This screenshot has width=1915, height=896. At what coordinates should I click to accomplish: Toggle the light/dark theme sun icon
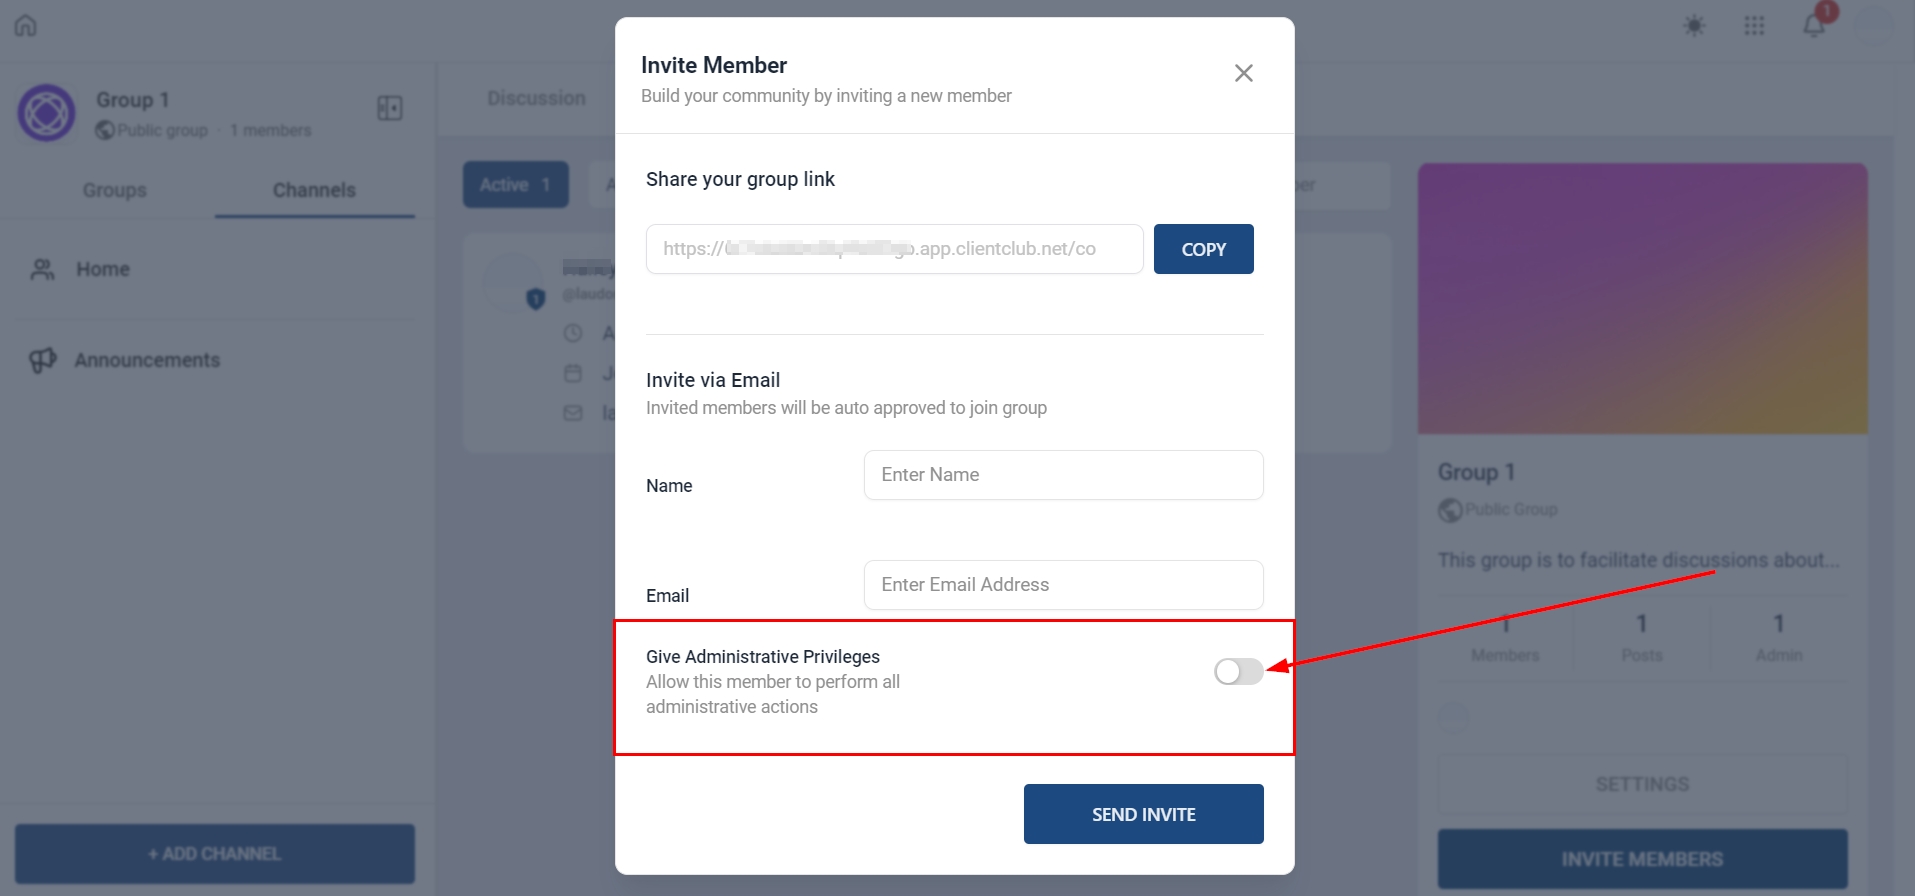pyautogui.click(x=1693, y=25)
